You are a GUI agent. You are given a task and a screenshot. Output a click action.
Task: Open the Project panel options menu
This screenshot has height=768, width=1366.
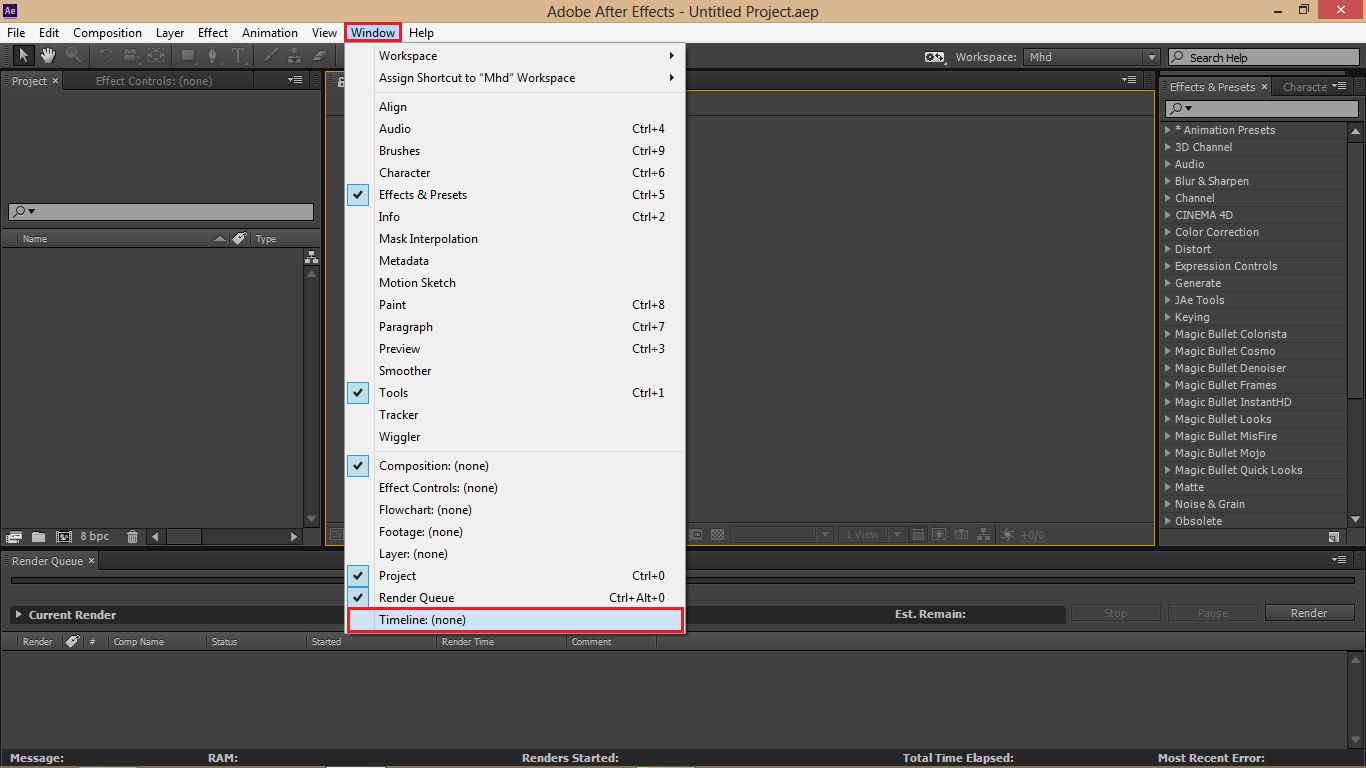pos(295,80)
